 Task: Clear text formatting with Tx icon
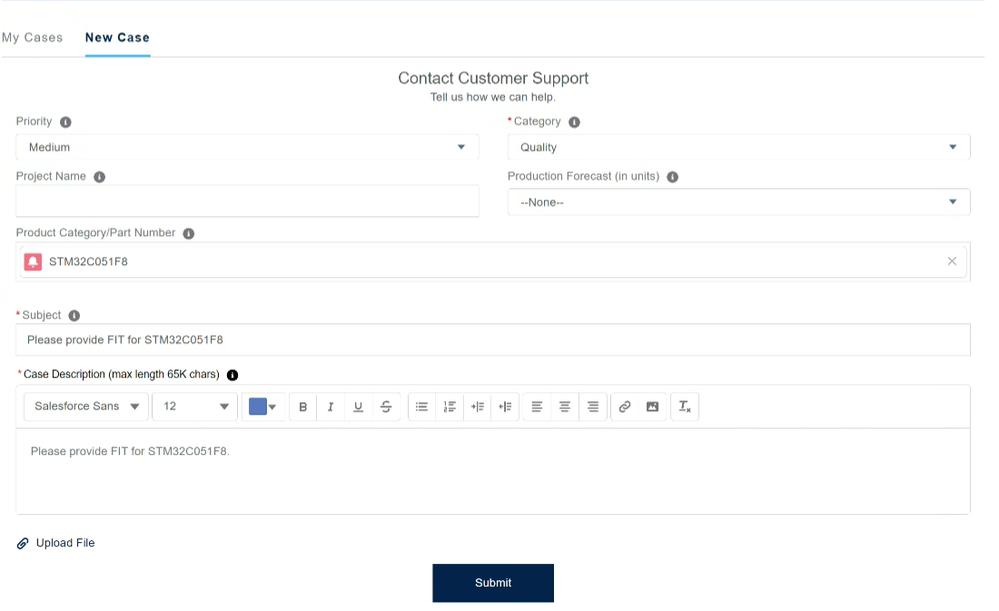click(685, 406)
